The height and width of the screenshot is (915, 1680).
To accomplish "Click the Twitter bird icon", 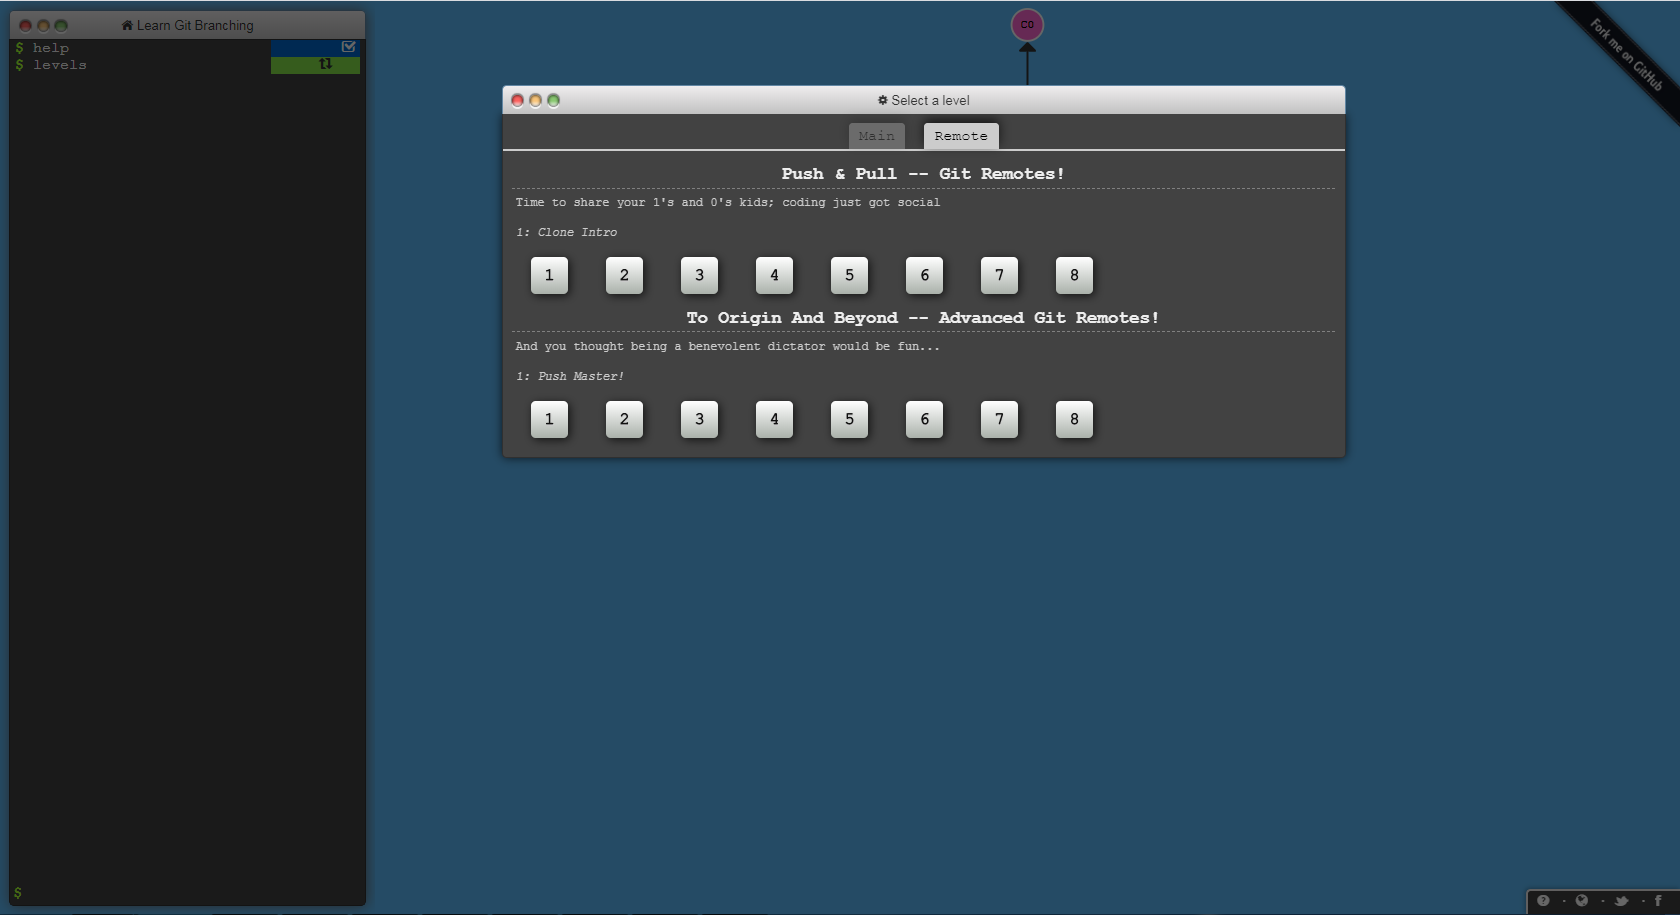I will (x=1621, y=901).
